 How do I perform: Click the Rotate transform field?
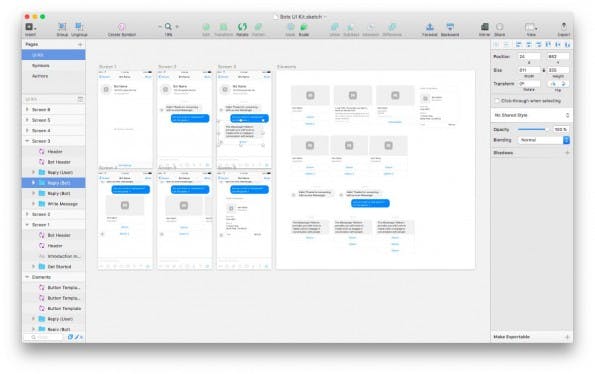point(529,84)
